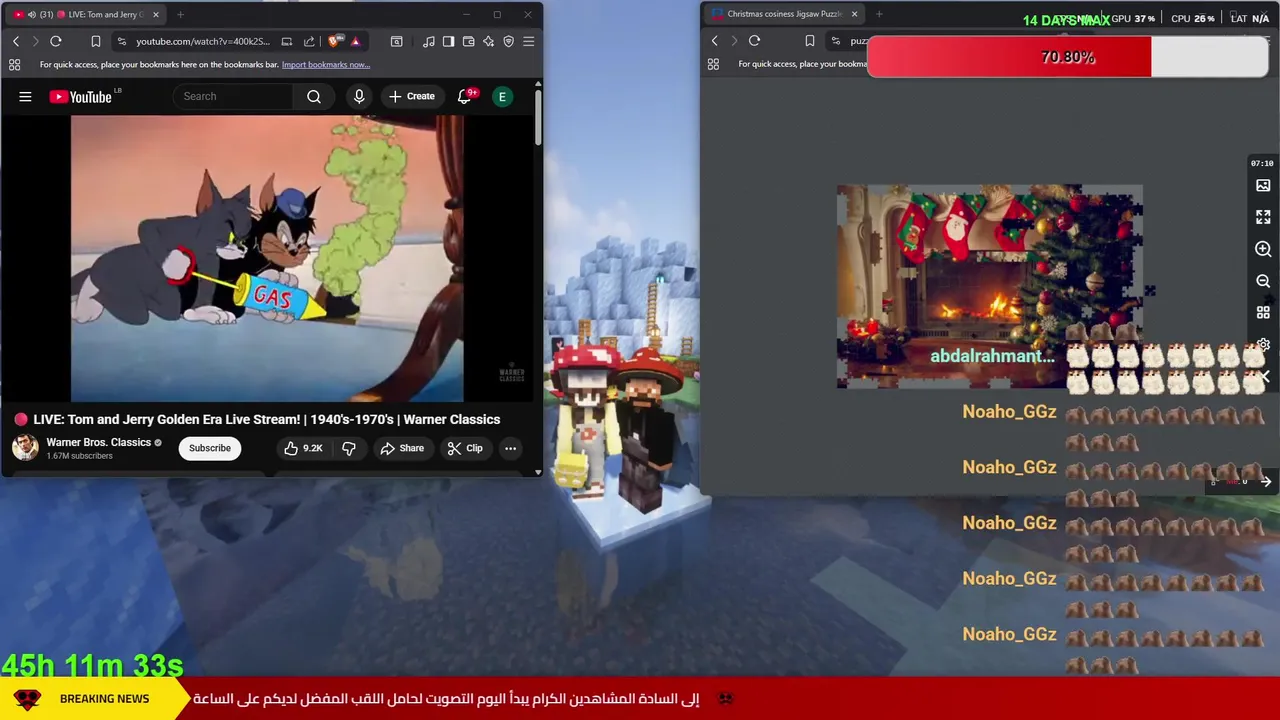Image resolution: width=1280 pixels, height=720 pixels.
Task: Click the Christmas fireplace puzzle image
Action: coord(989,285)
